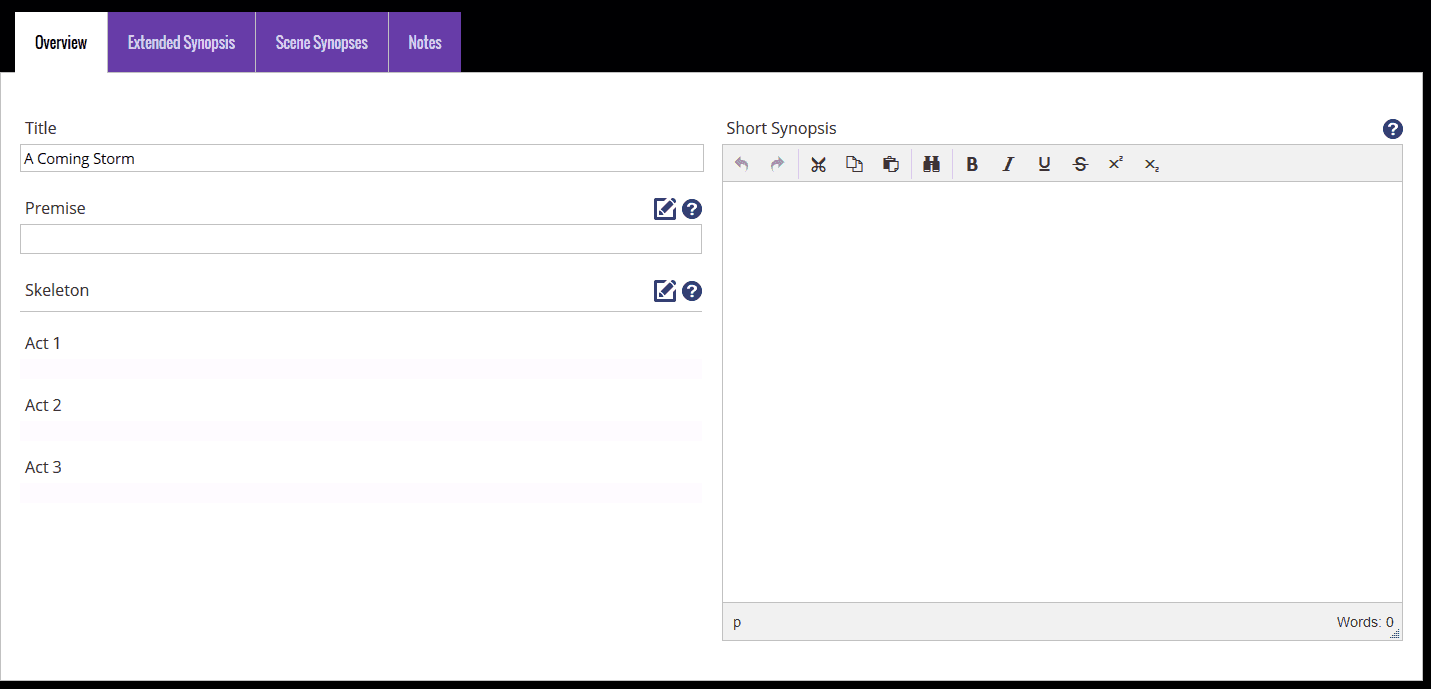Click the Cut scissors icon

[818, 164]
